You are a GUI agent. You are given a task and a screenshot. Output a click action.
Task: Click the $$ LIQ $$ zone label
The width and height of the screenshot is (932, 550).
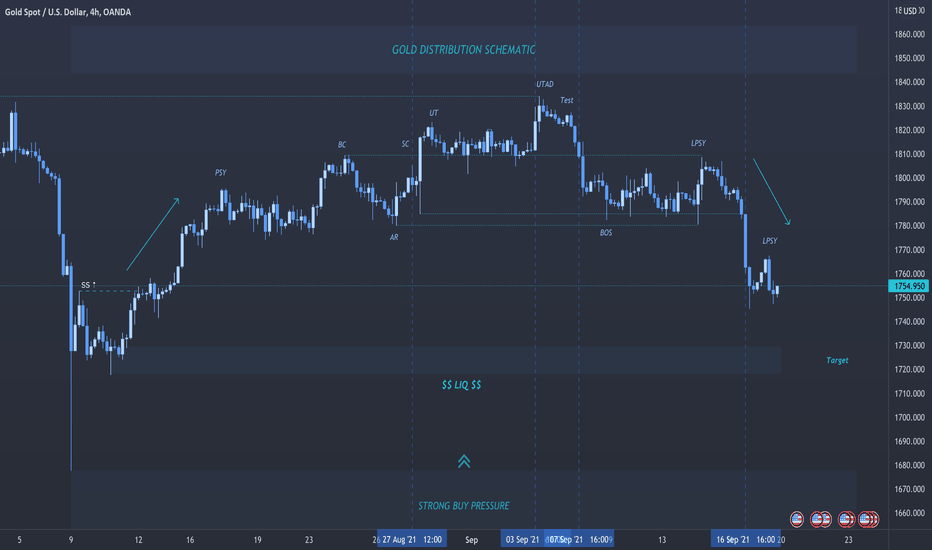tap(461, 385)
